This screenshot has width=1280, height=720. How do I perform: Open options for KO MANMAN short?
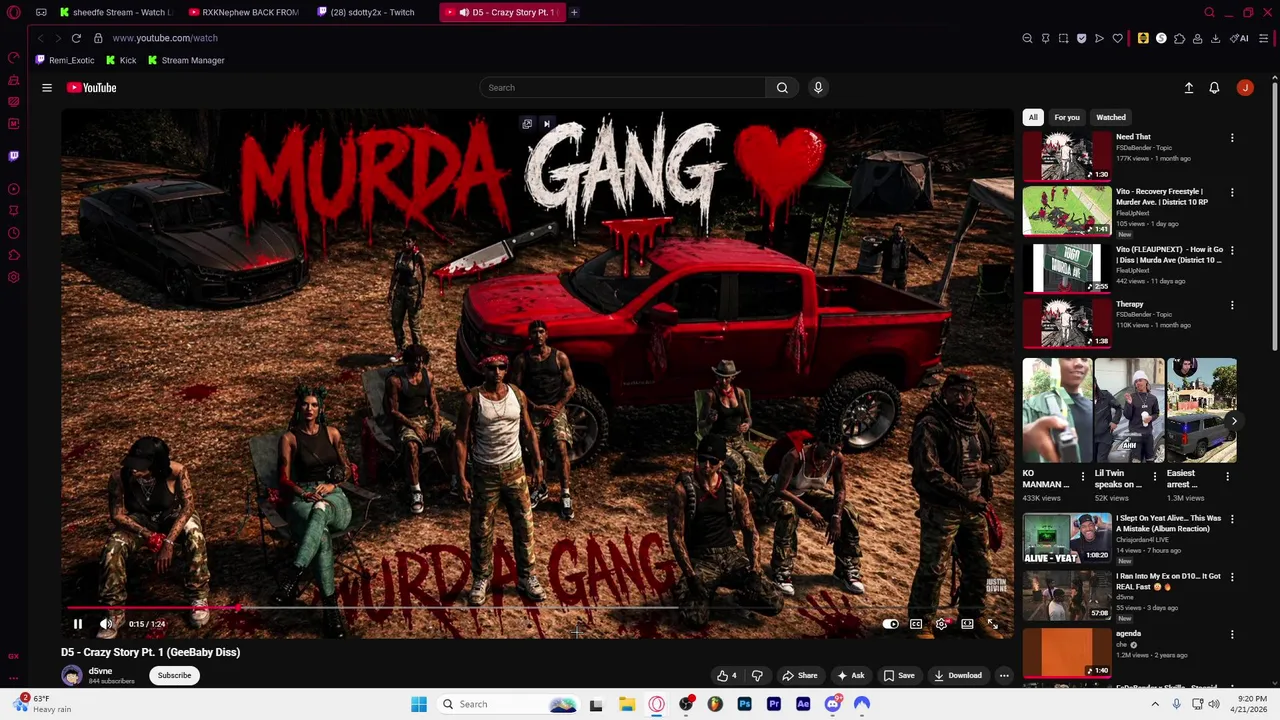1082,477
